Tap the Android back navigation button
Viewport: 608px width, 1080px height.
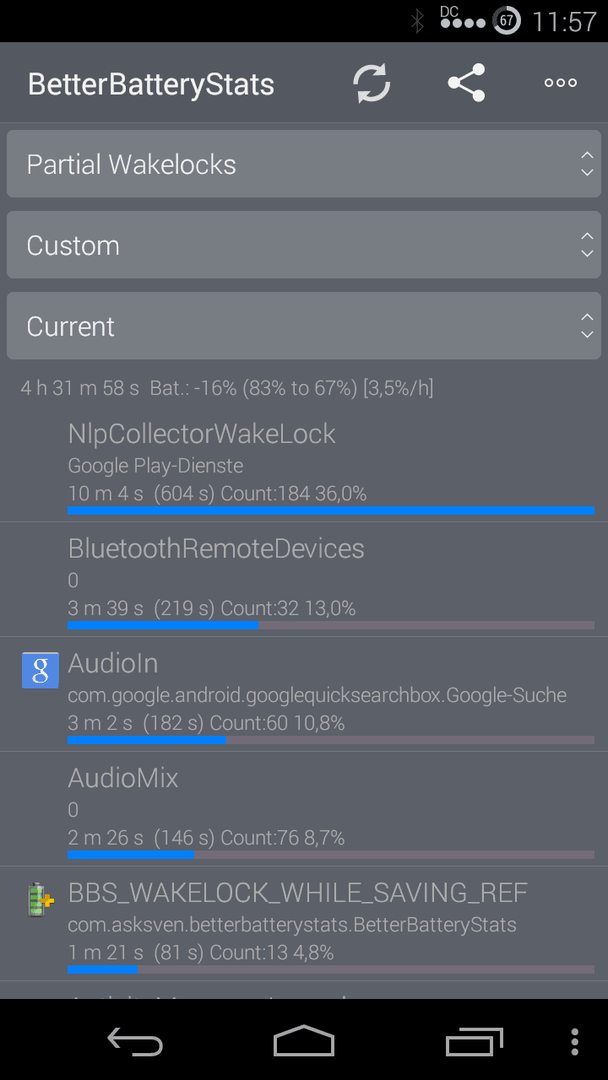tap(135, 1040)
